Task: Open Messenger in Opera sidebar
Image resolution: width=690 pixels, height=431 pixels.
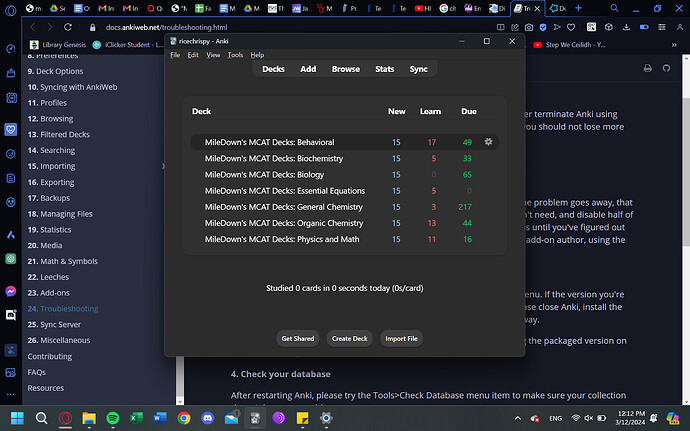Action: pyautogui.click(x=11, y=291)
